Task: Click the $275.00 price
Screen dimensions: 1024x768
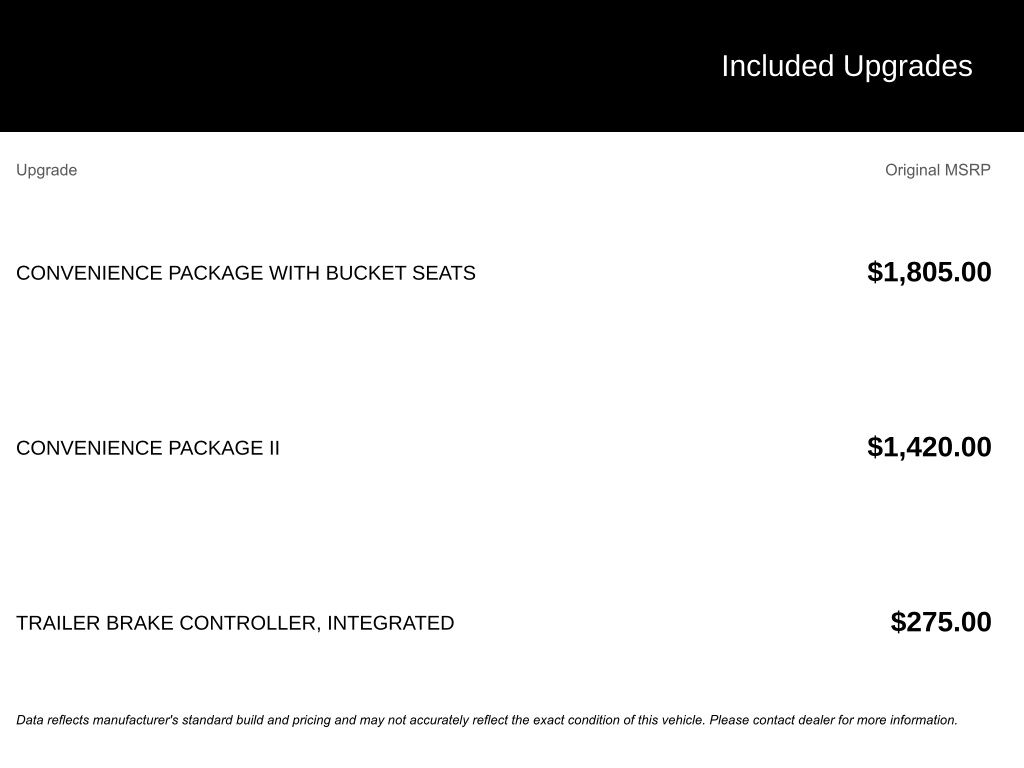Action: coord(941,622)
